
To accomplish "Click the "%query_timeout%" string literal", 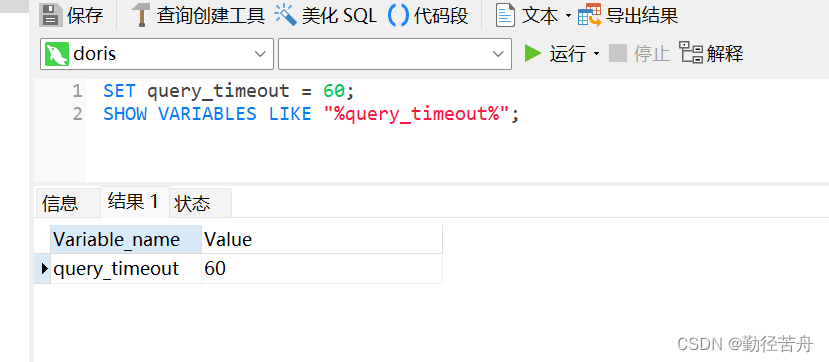I will tap(417, 114).
